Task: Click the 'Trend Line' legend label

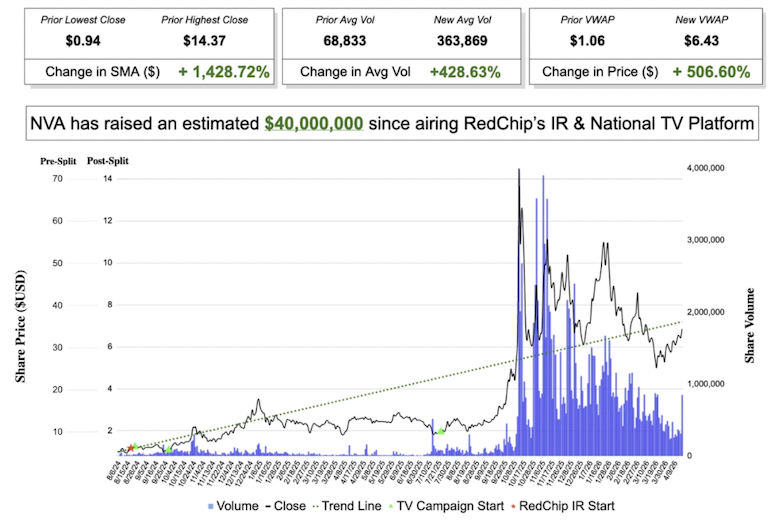Action: point(352,506)
